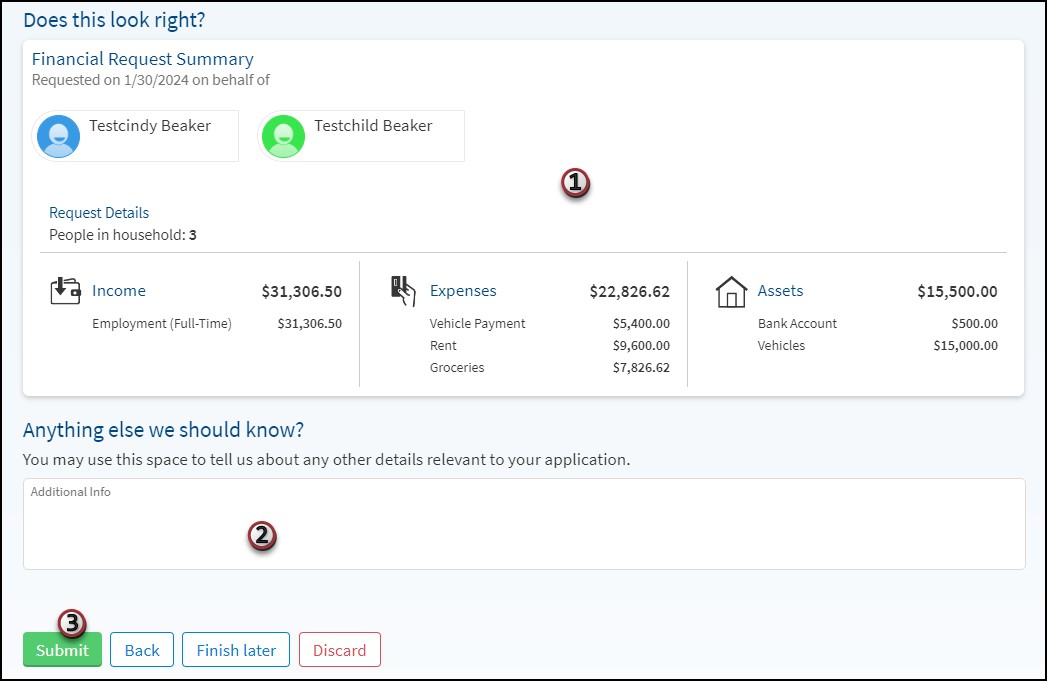
Task: Click the Bank Account row label
Action: coord(797,324)
